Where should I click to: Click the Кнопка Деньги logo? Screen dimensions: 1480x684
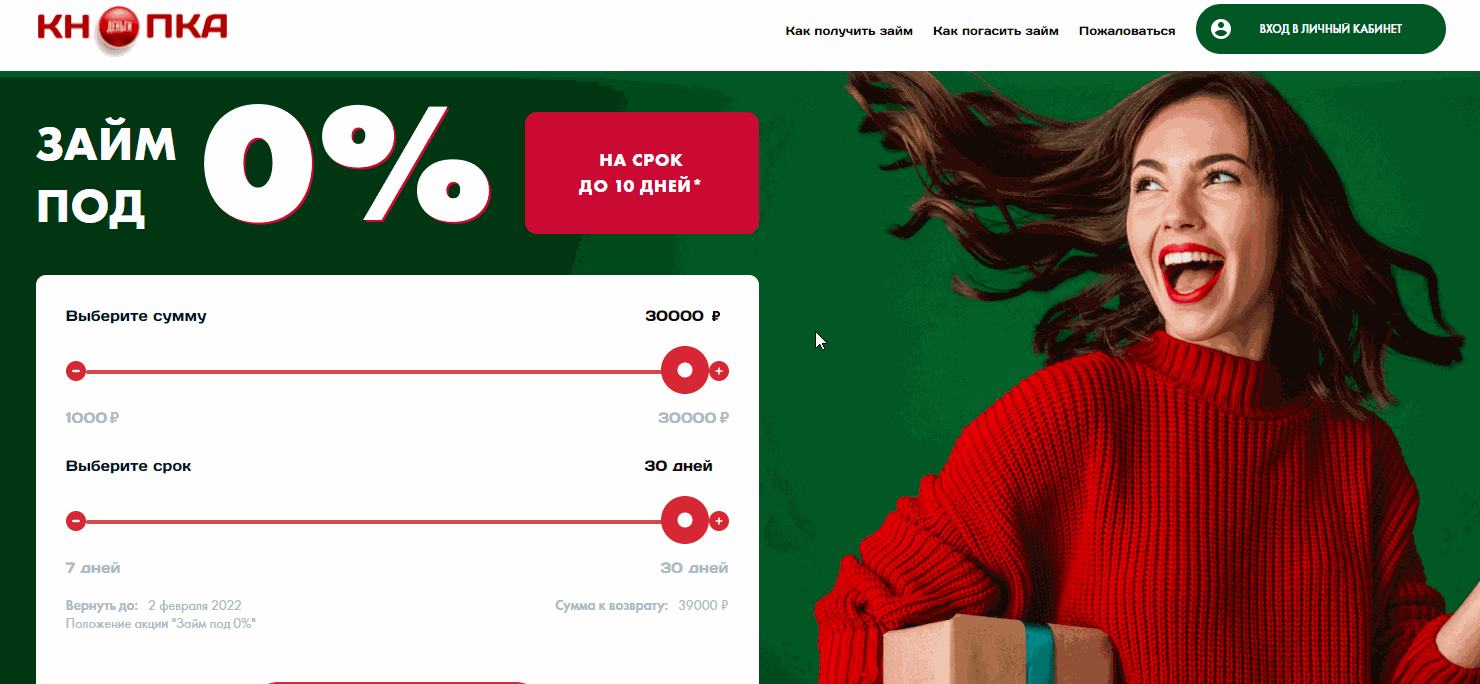click(x=133, y=28)
